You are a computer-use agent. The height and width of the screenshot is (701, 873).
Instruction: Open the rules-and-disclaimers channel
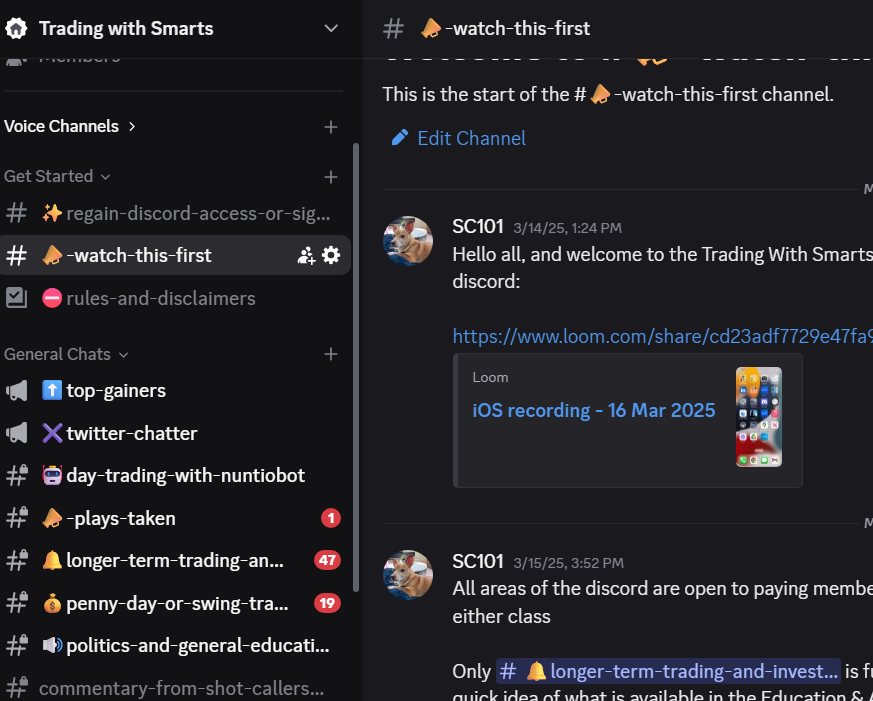(160, 299)
